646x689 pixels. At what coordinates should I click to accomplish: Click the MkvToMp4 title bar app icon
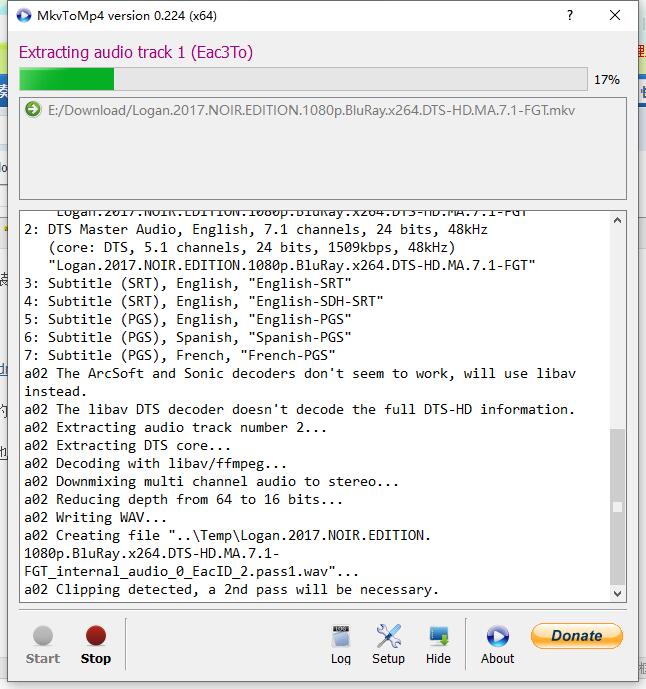click(x=24, y=16)
